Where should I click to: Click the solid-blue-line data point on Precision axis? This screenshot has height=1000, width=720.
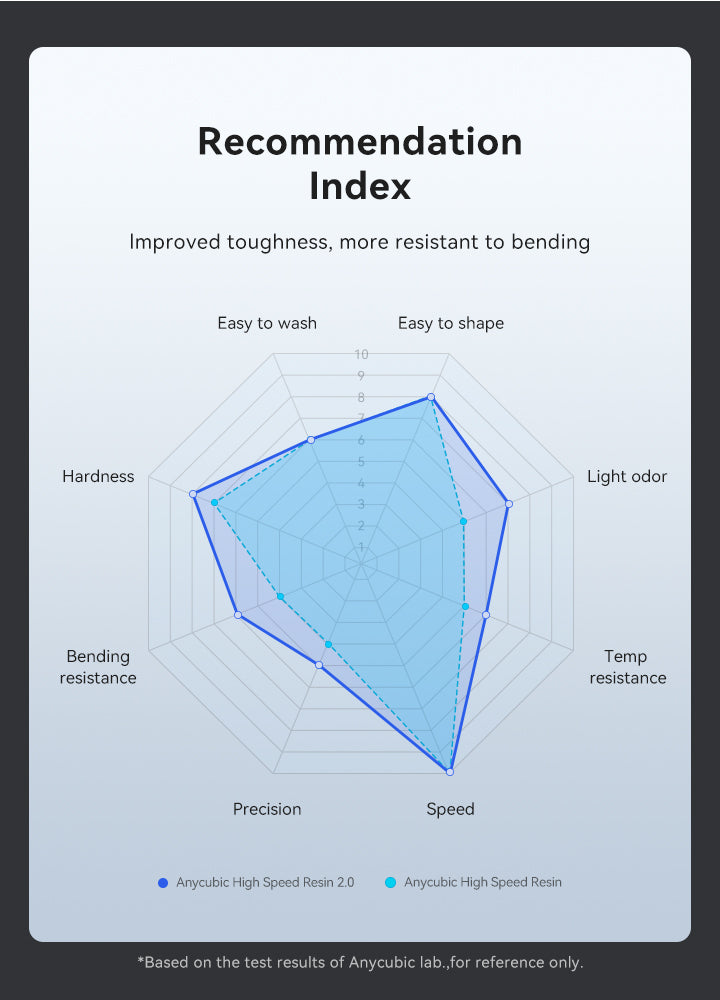click(x=319, y=665)
